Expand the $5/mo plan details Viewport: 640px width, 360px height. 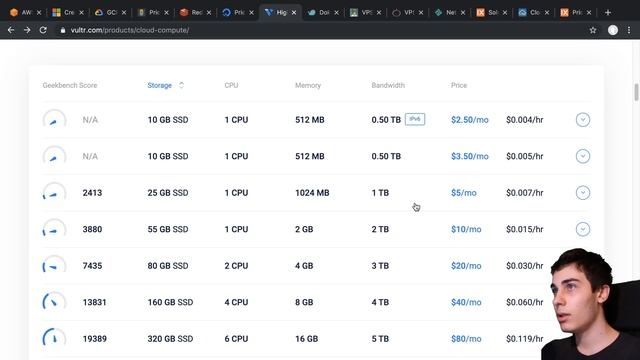point(583,193)
